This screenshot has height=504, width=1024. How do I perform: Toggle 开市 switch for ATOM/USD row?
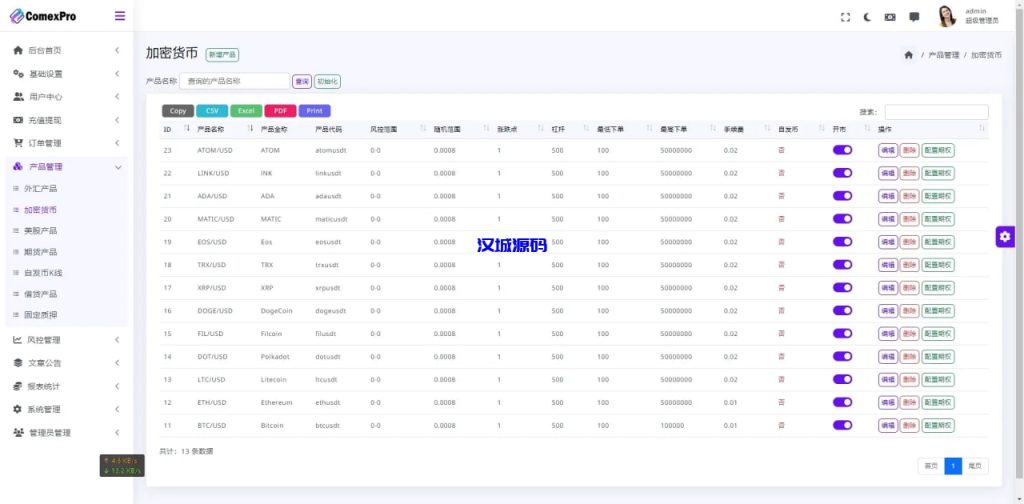[x=842, y=150]
